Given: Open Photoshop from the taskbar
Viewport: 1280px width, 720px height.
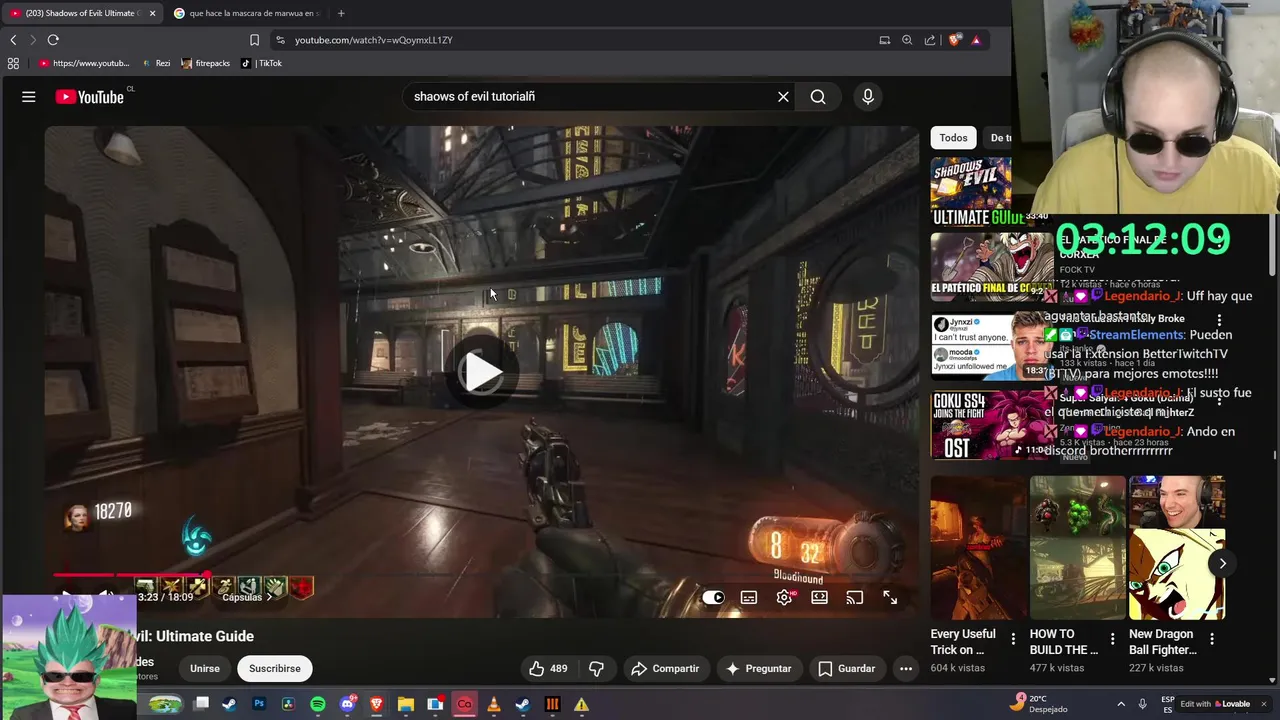Looking at the screenshot, I should (259, 704).
